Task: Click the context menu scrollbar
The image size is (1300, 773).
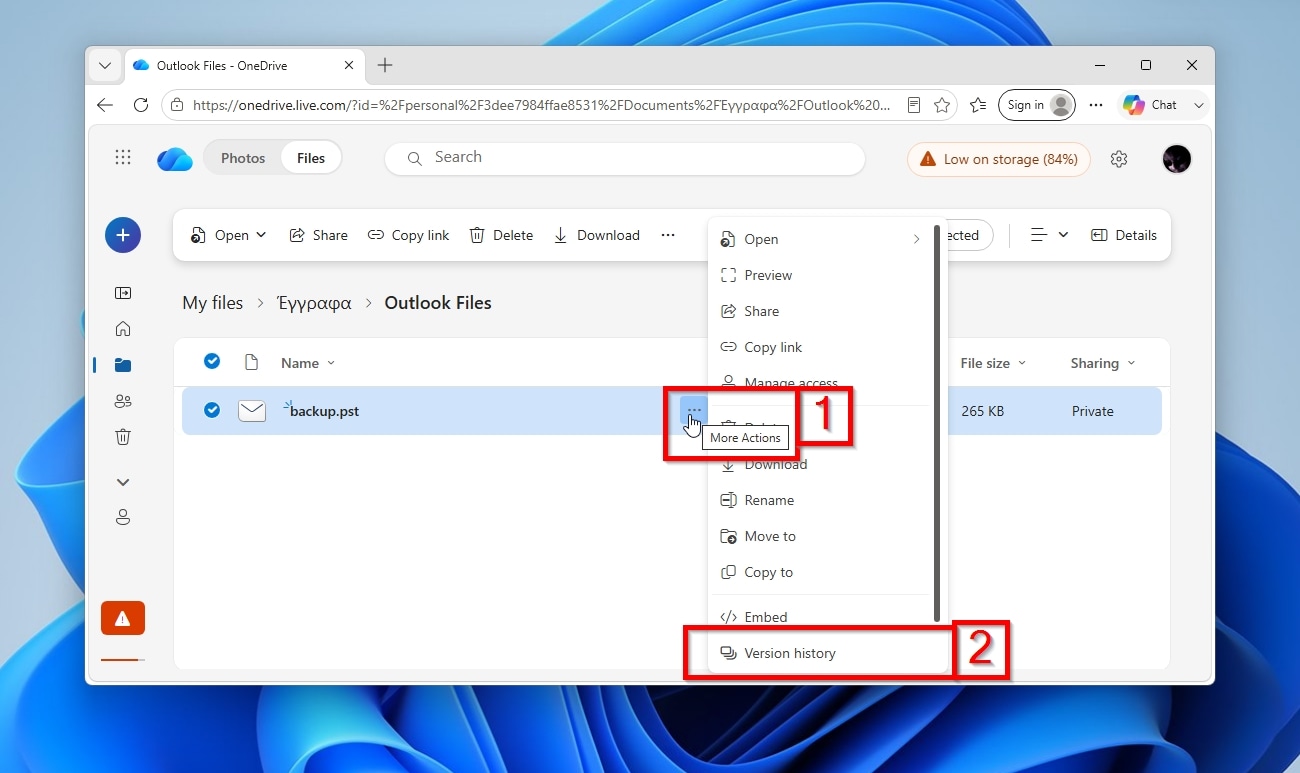Action: [936, 422]
